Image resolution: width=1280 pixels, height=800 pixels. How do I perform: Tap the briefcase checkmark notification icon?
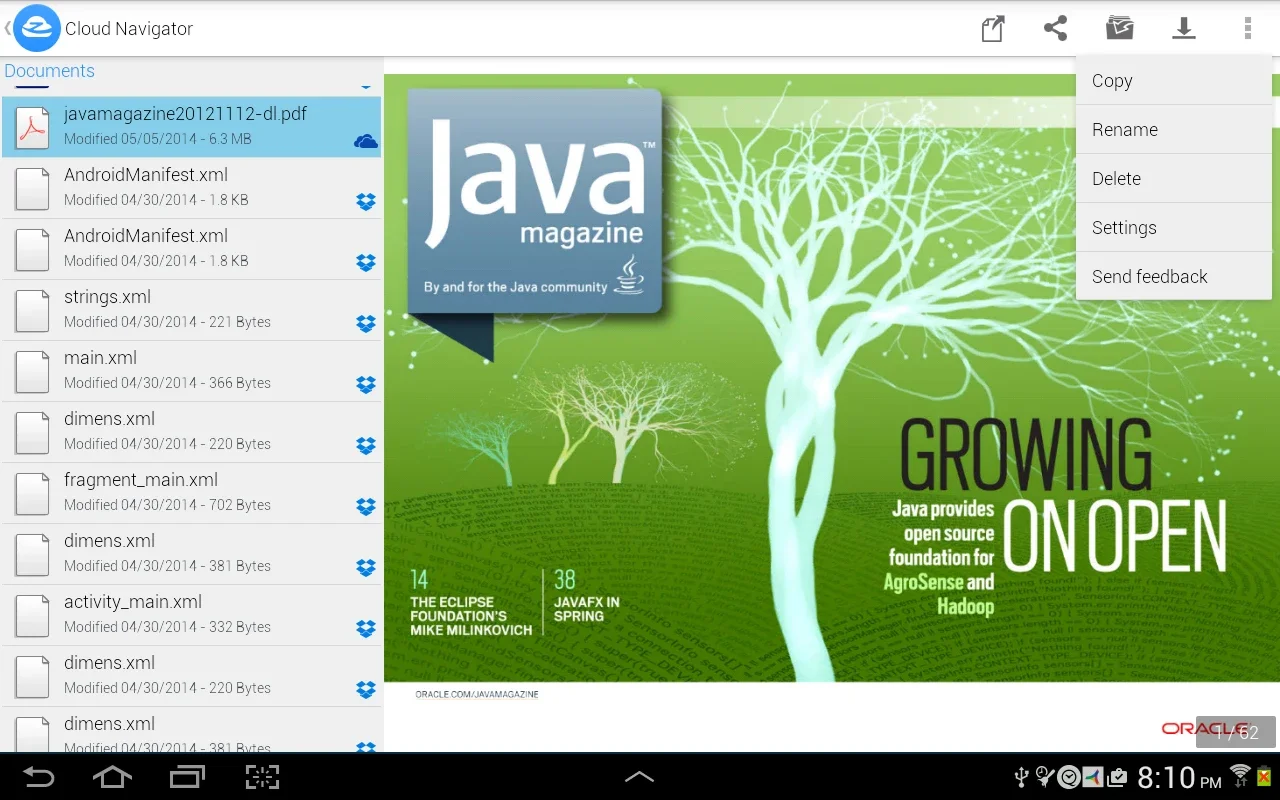point(1117,778)
